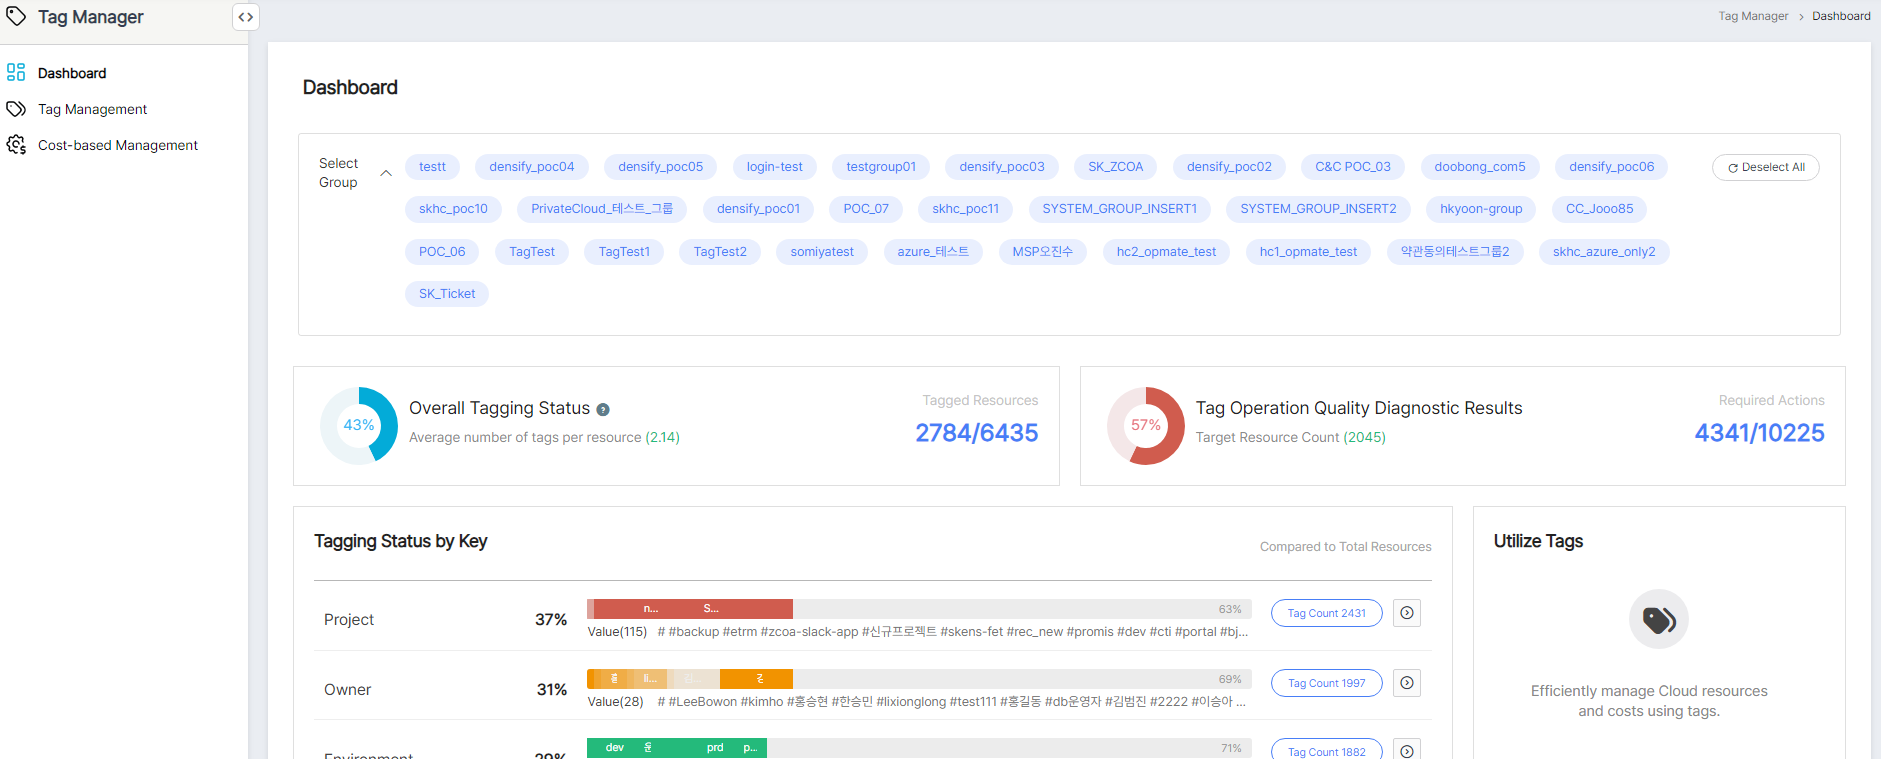Click the Dashboard breadcrumb item
The image size is (1881, 759).
(1841, 16)
